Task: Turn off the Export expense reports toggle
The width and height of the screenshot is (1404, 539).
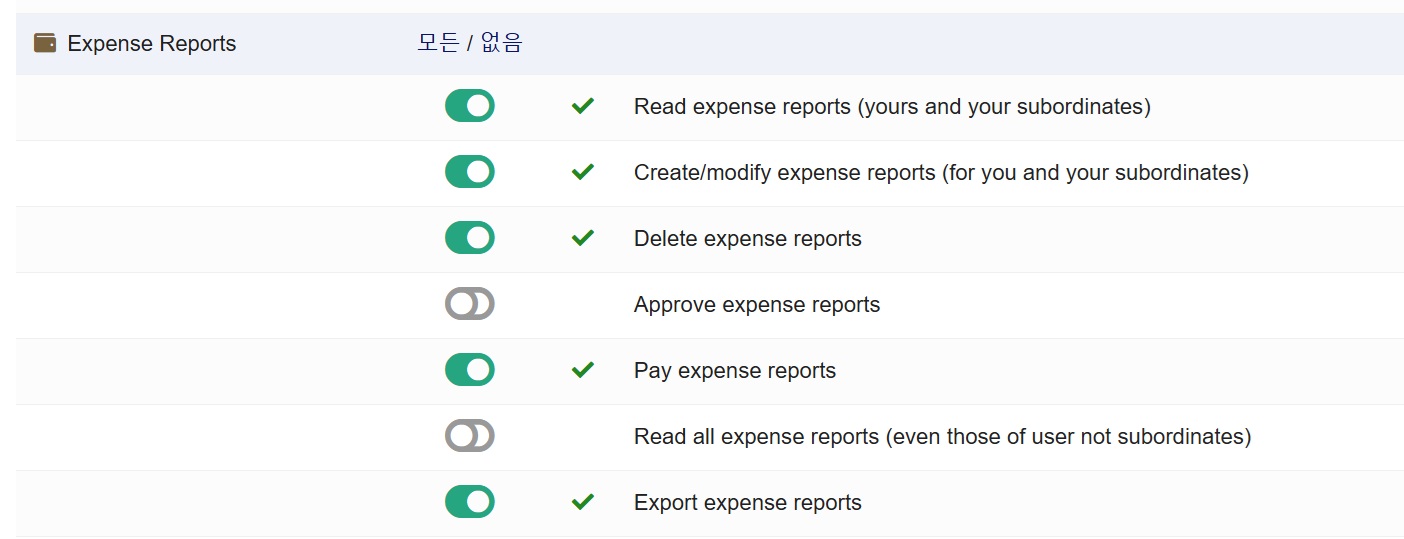Action: tap(469, 502)
